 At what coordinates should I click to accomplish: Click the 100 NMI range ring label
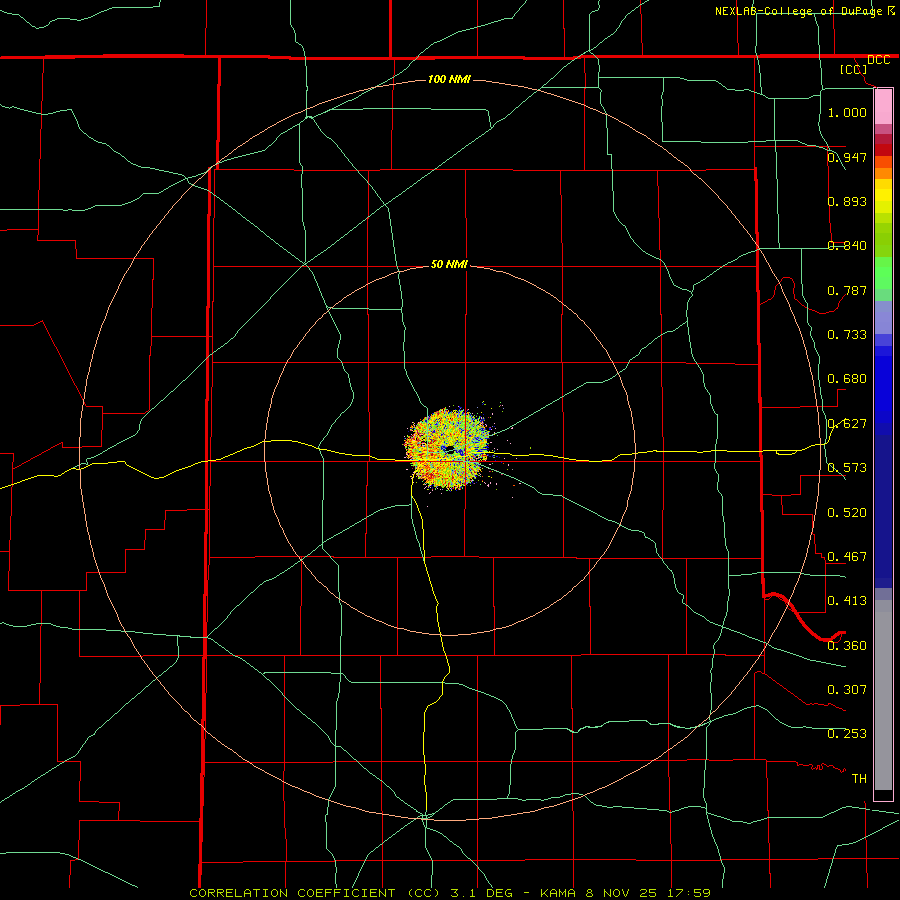[449, 79]
